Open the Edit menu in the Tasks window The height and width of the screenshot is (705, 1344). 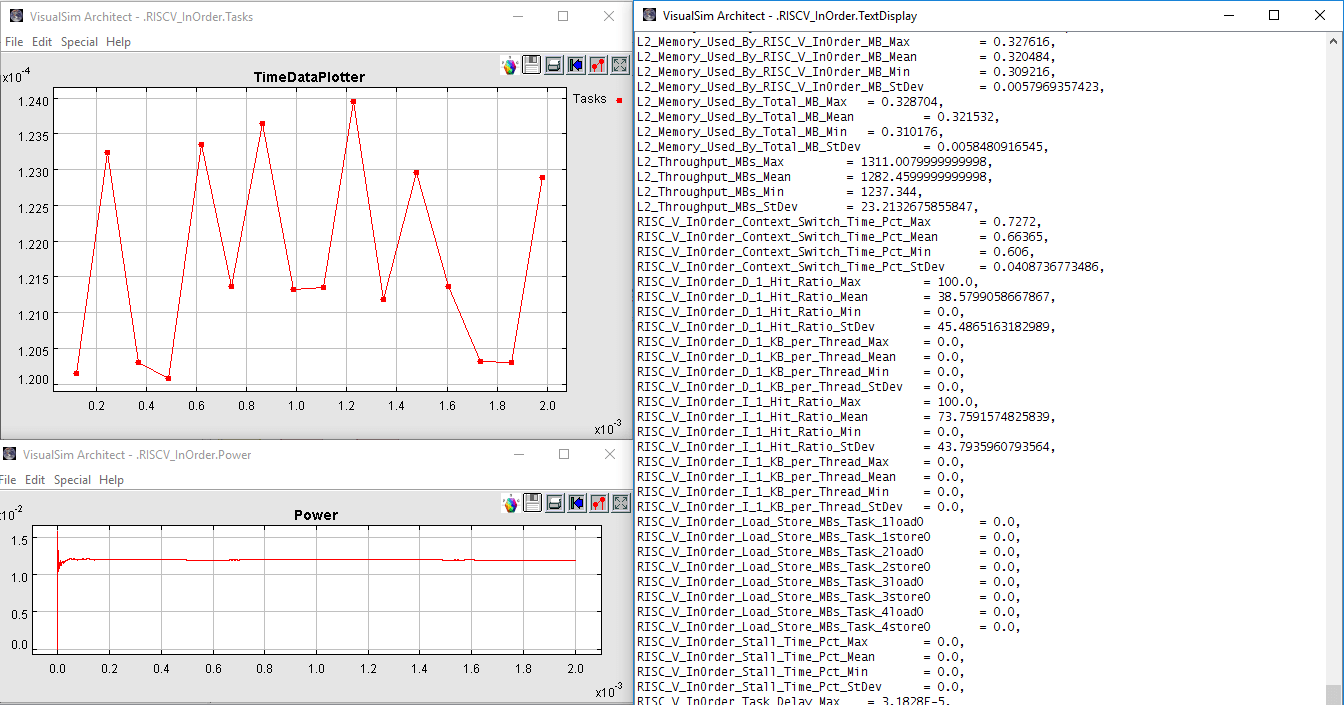click(x=42, y=42)
